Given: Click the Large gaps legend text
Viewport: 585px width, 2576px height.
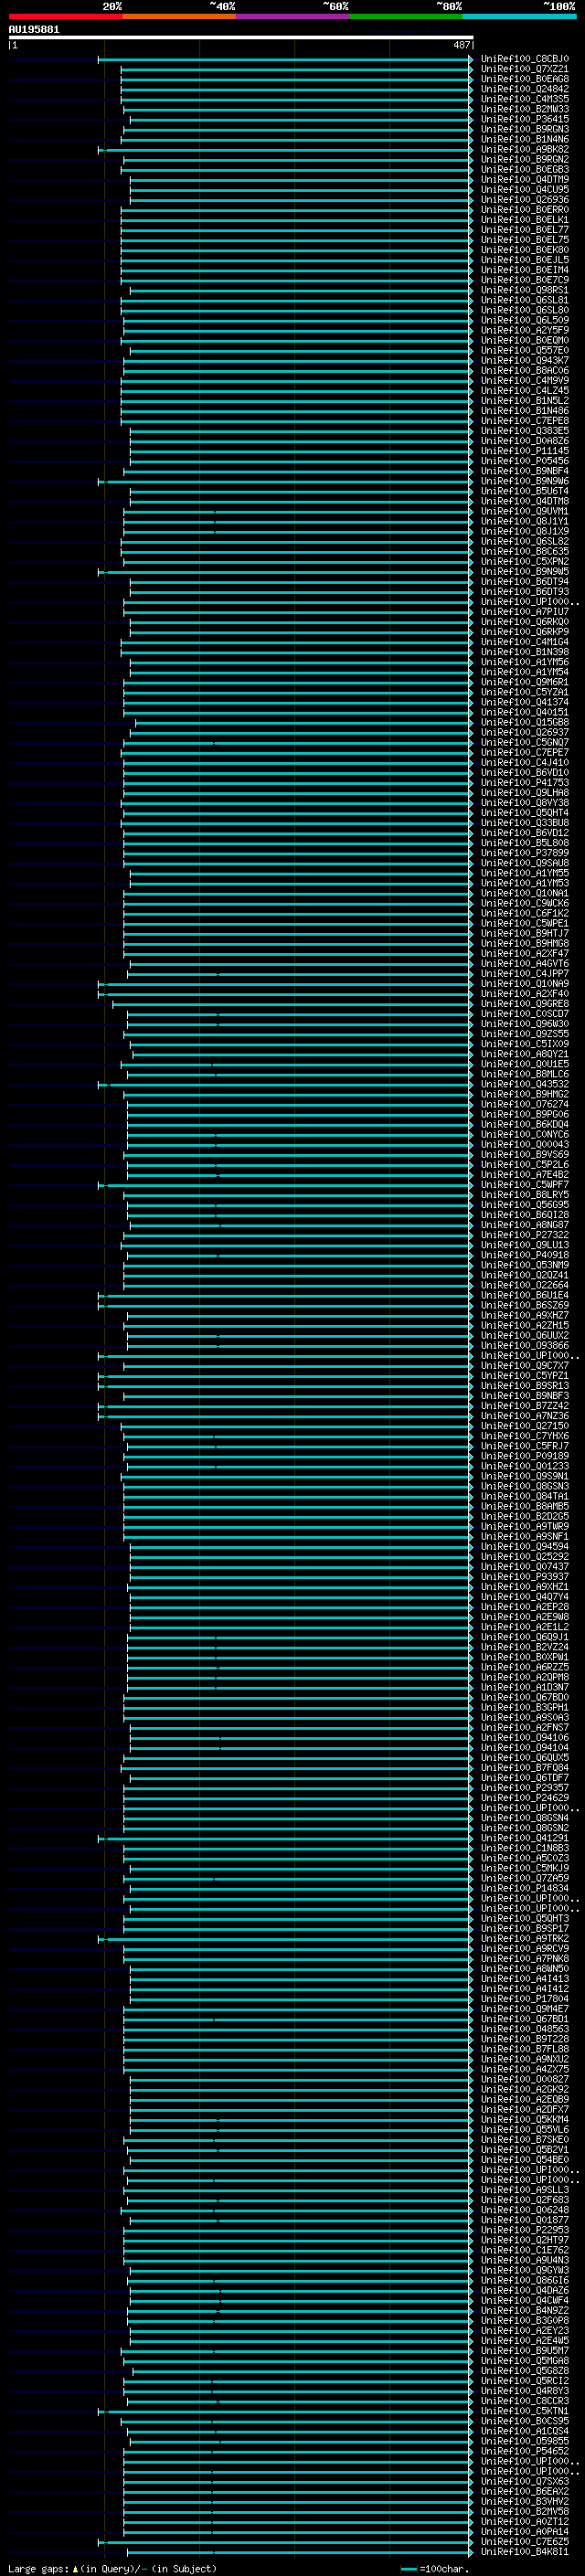Looking at the screenshot, I should coord(111,2569).
